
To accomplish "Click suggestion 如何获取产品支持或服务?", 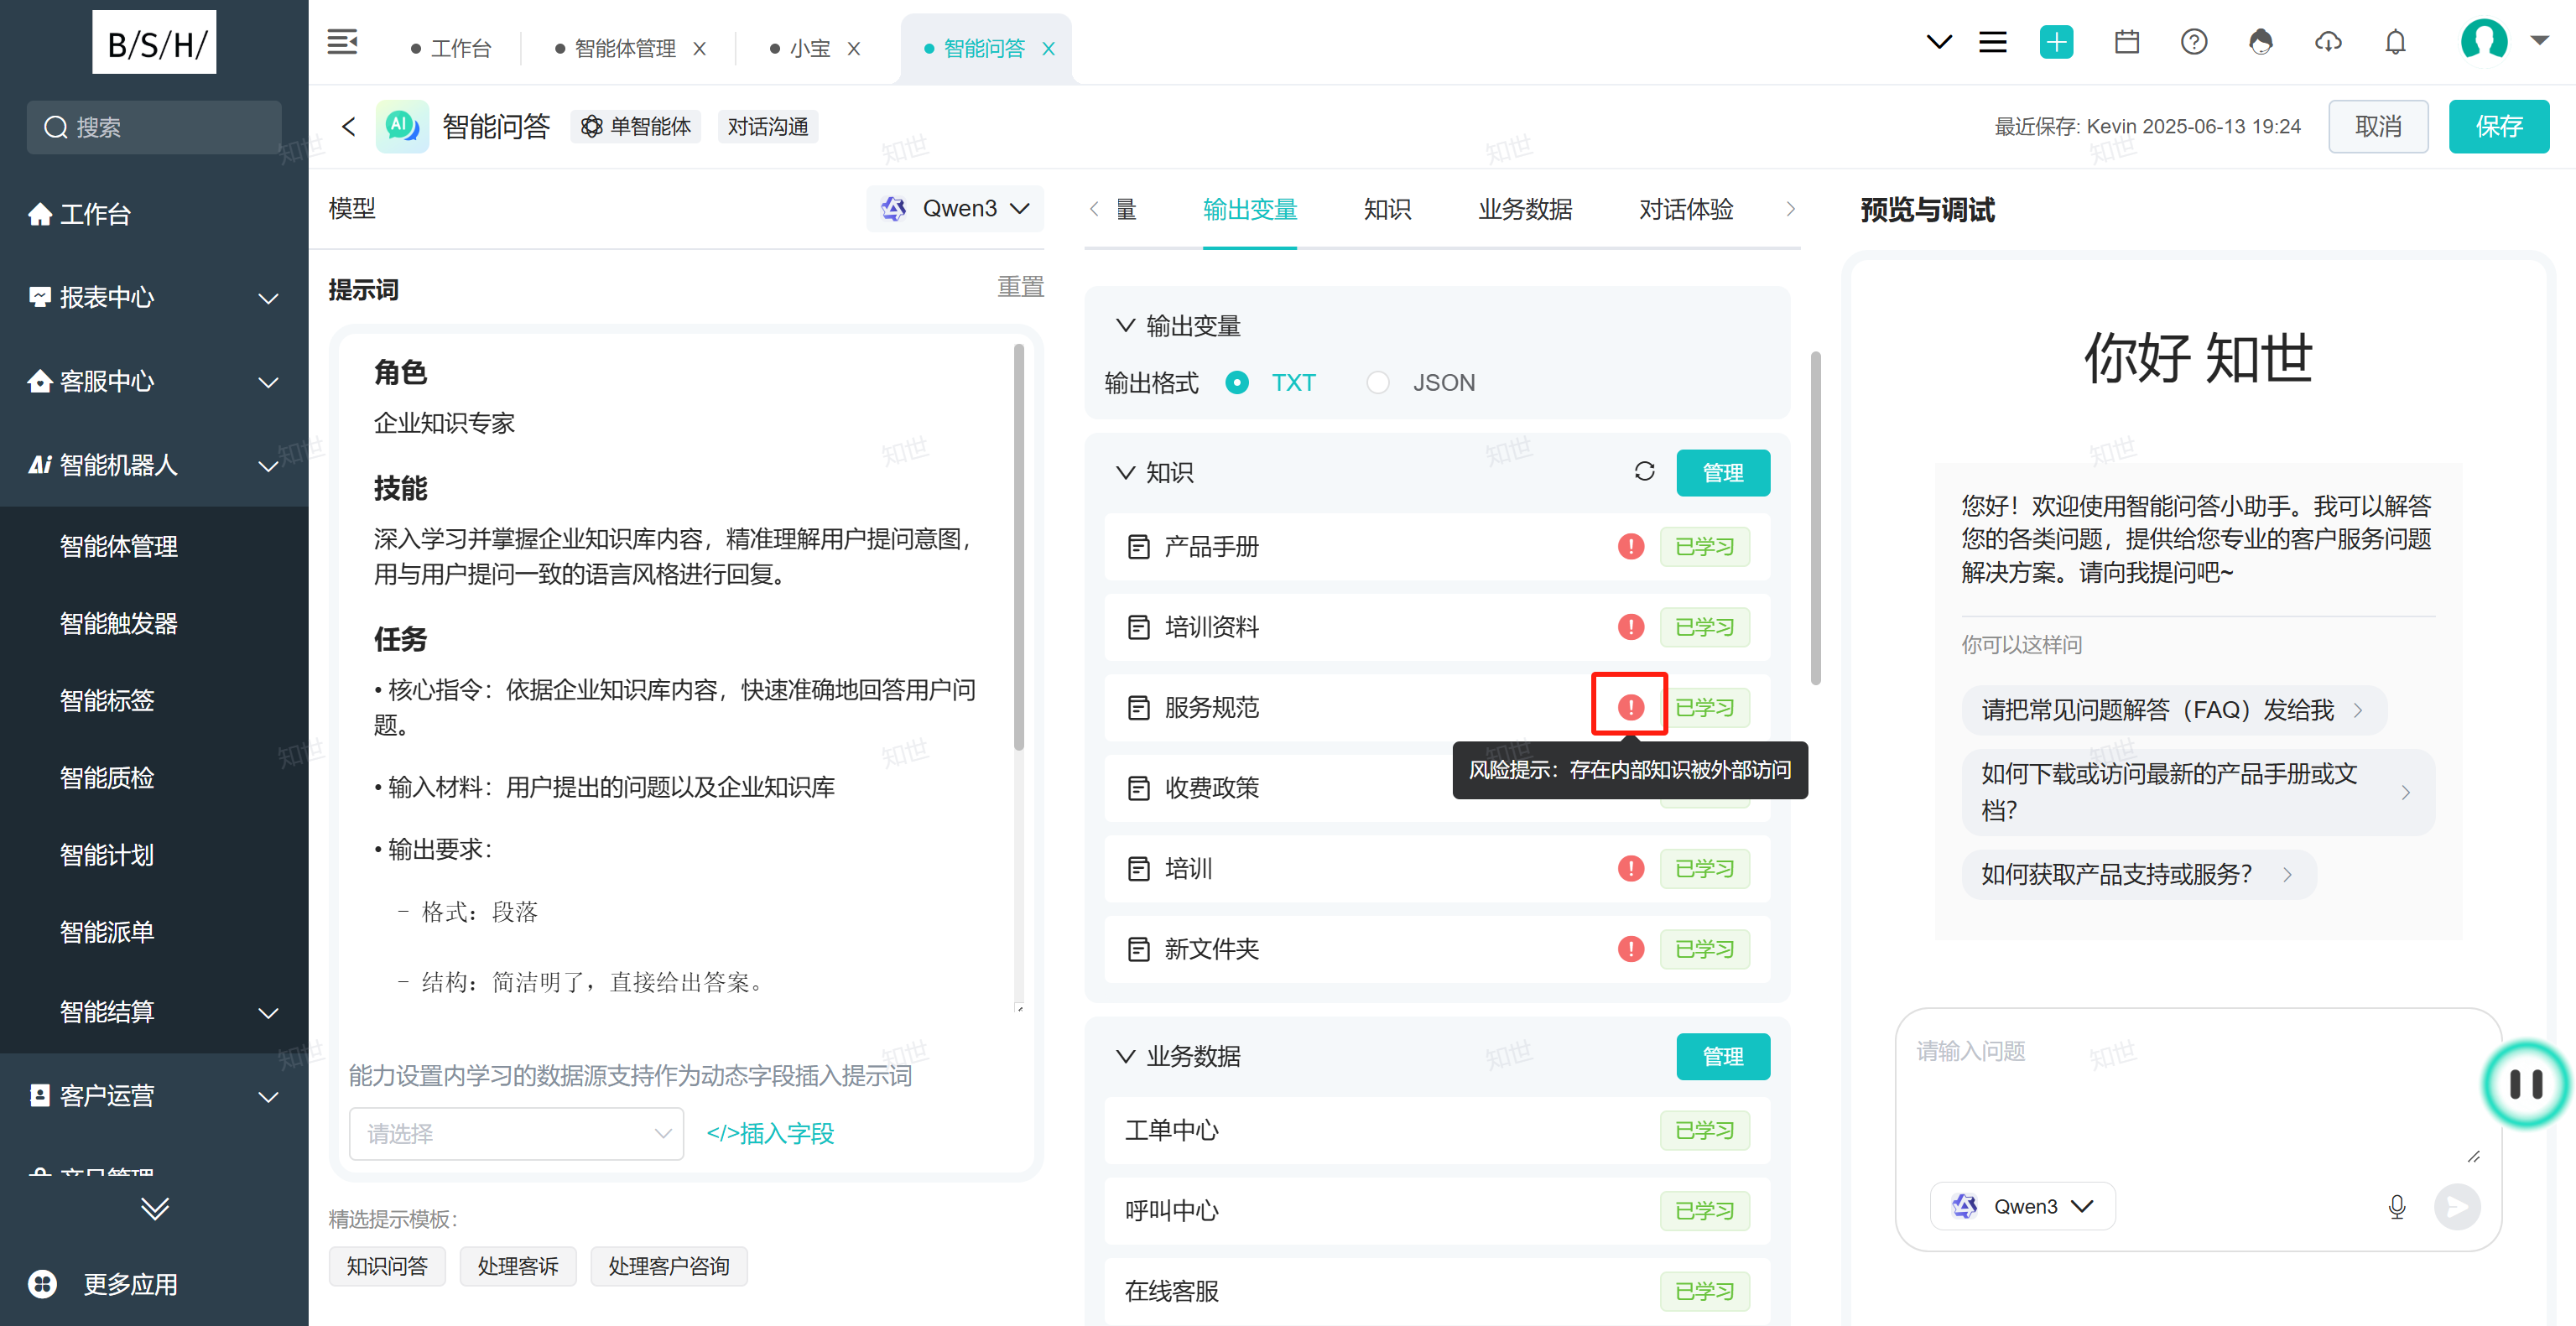I will click(x=2138, y=874).
